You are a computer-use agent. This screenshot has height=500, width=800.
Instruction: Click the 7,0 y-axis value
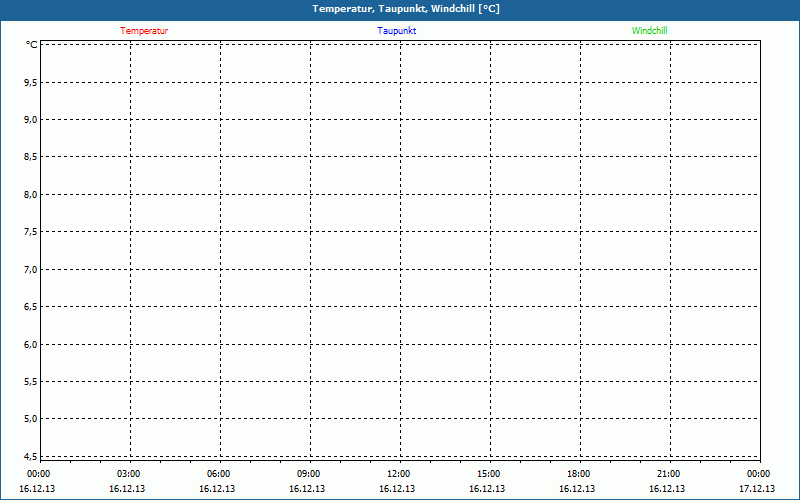pos(31,269)
